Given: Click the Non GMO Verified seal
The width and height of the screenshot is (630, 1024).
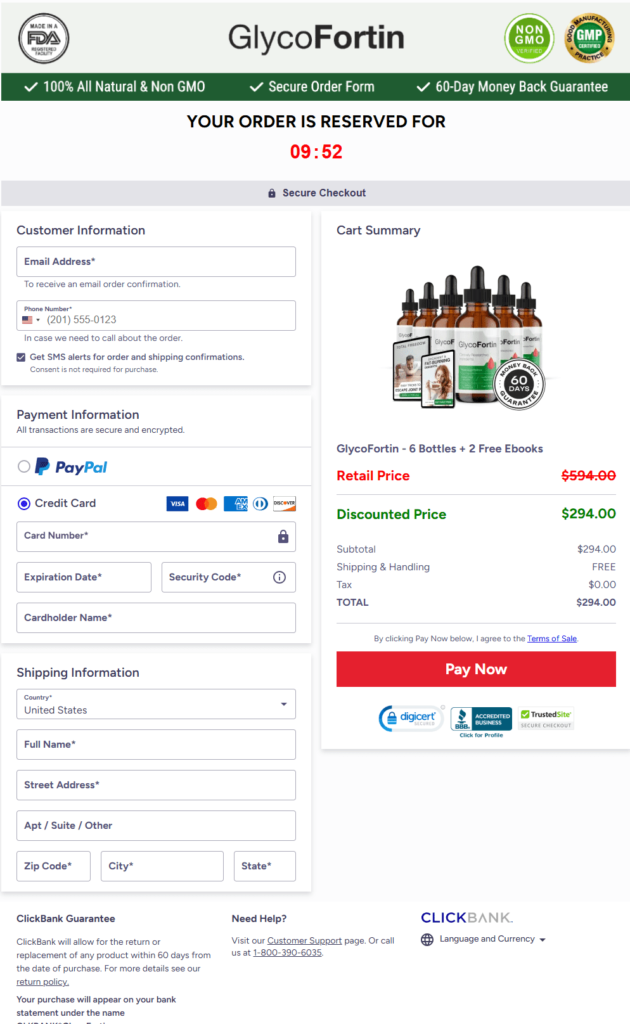Looking at the screenshot, I should coord(529,38).
